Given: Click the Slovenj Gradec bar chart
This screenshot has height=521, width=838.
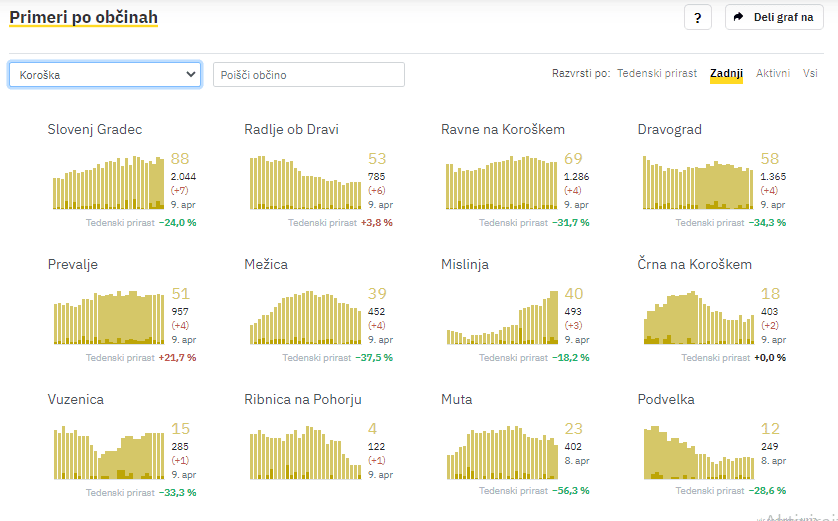Looking at the screenshot, I should [108, 182].
